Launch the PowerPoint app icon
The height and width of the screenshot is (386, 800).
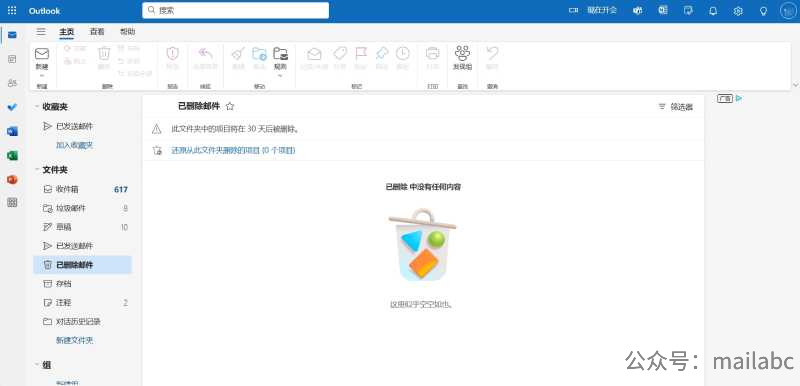(12, 179)
